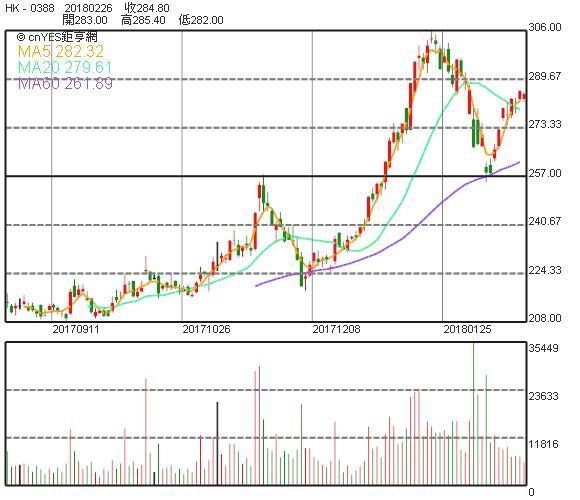This screenshot has width=580, height=500.
Task: Select the date 20180226 in the header
Action: point(89,8)
